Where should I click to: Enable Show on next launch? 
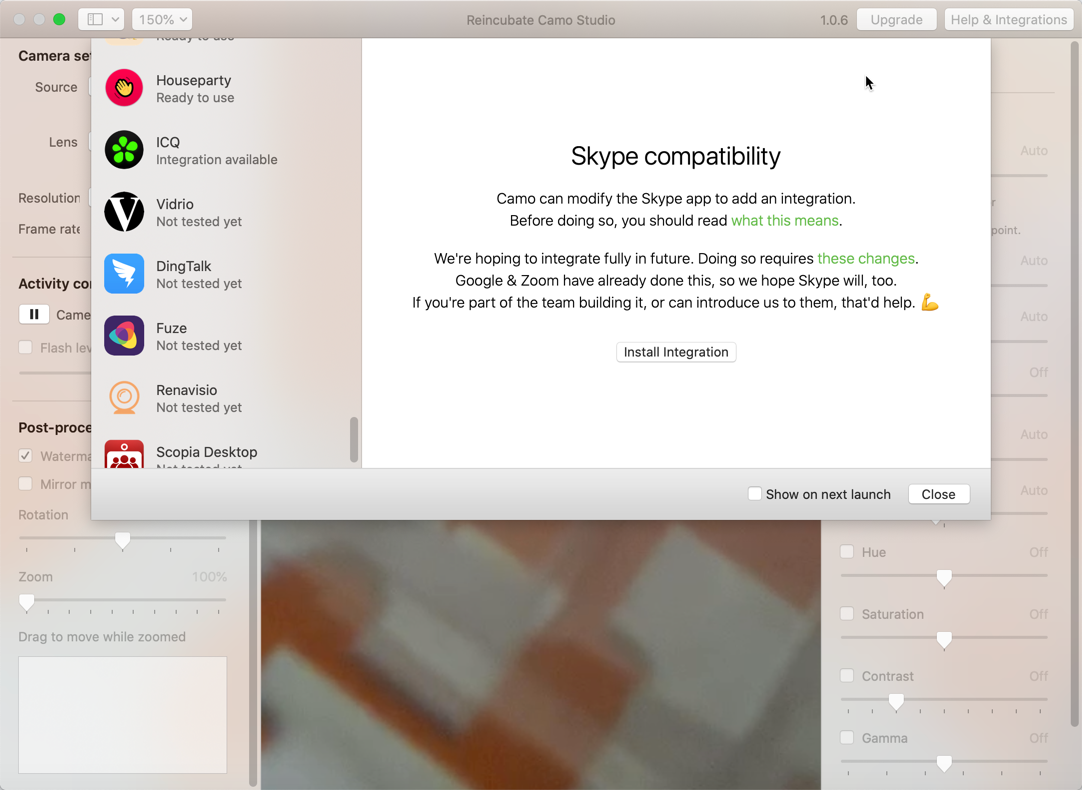(755, 494)
